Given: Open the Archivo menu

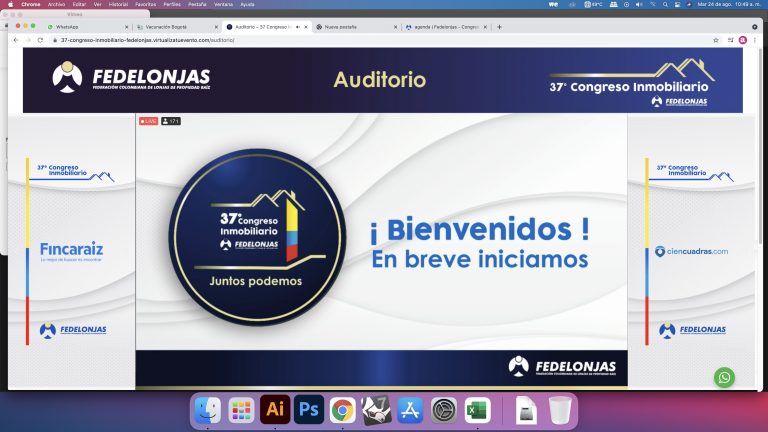Looking at the screenshot, I should coord(56,4).
